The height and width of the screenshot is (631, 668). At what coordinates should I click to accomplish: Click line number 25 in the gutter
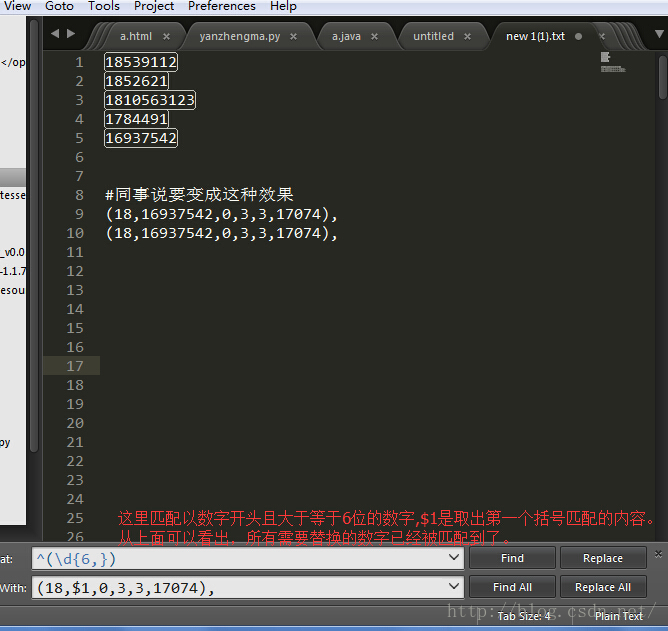tap(75, 518)
